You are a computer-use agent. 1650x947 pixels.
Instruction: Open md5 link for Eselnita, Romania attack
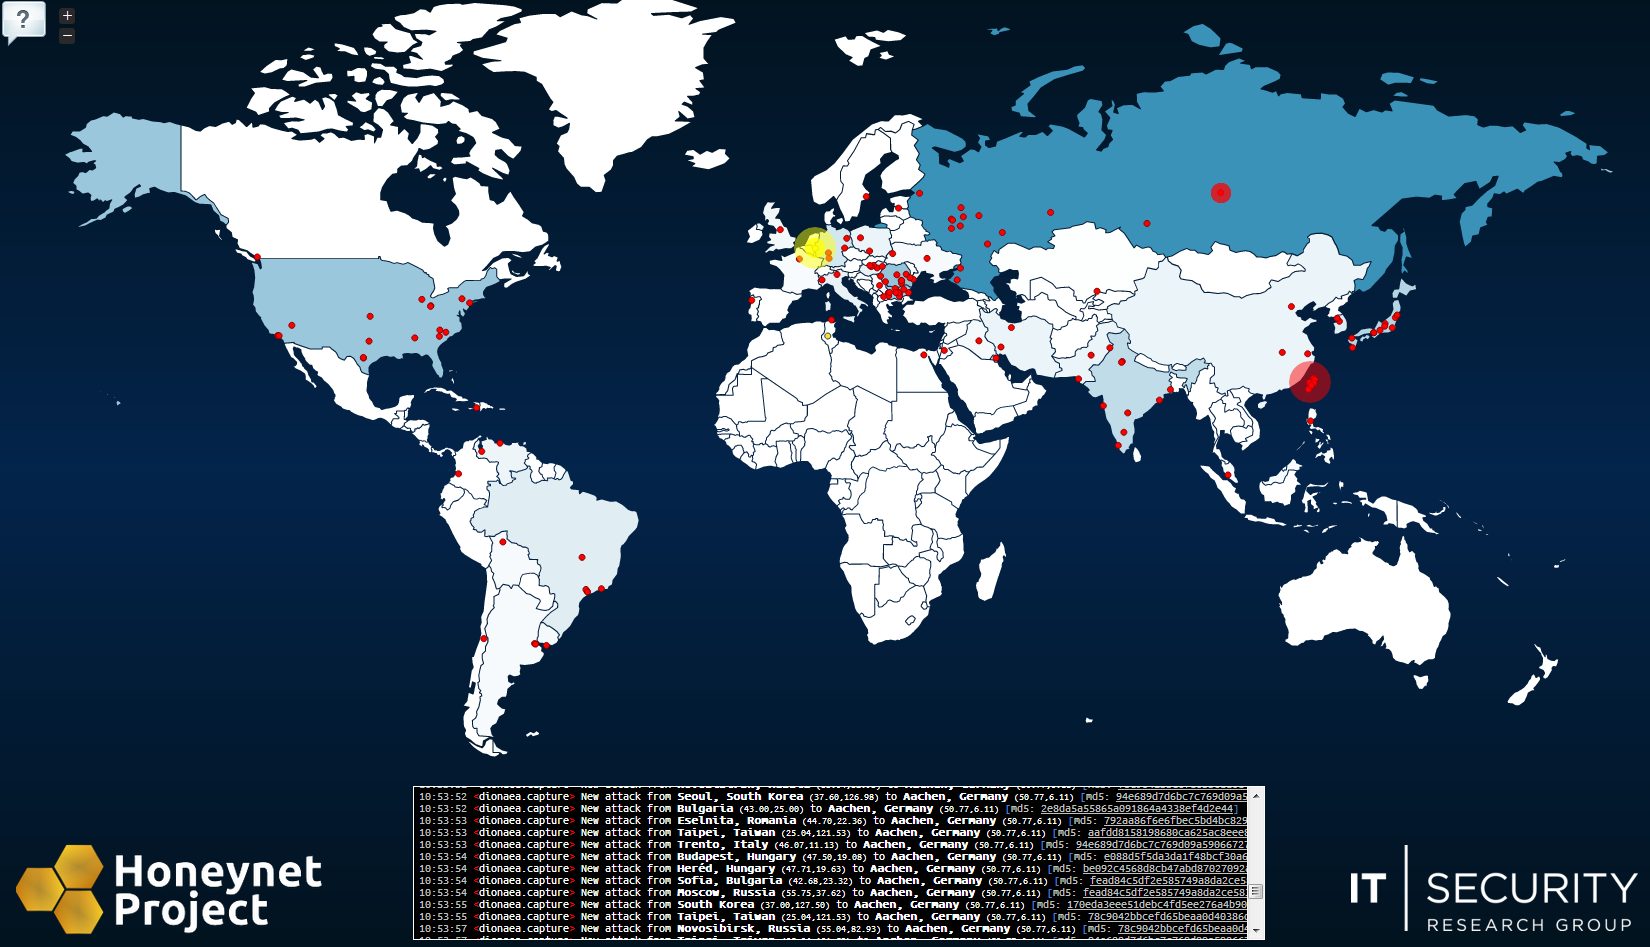tap(1175, 821)
